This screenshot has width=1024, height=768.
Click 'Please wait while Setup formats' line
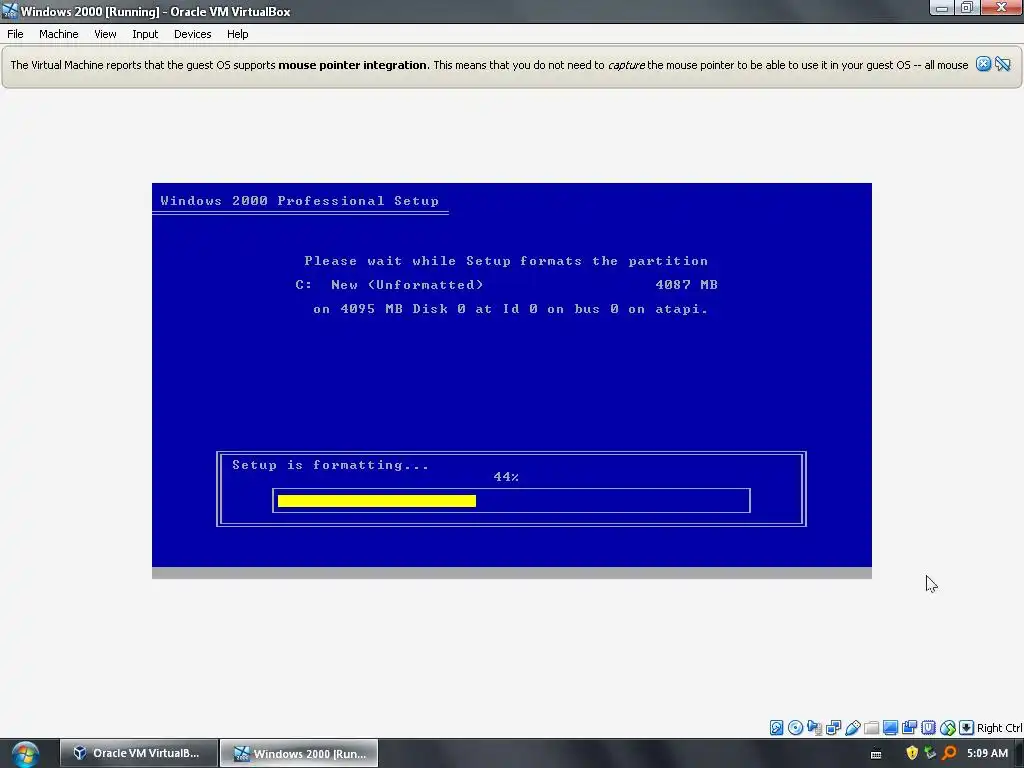point(506,261)
